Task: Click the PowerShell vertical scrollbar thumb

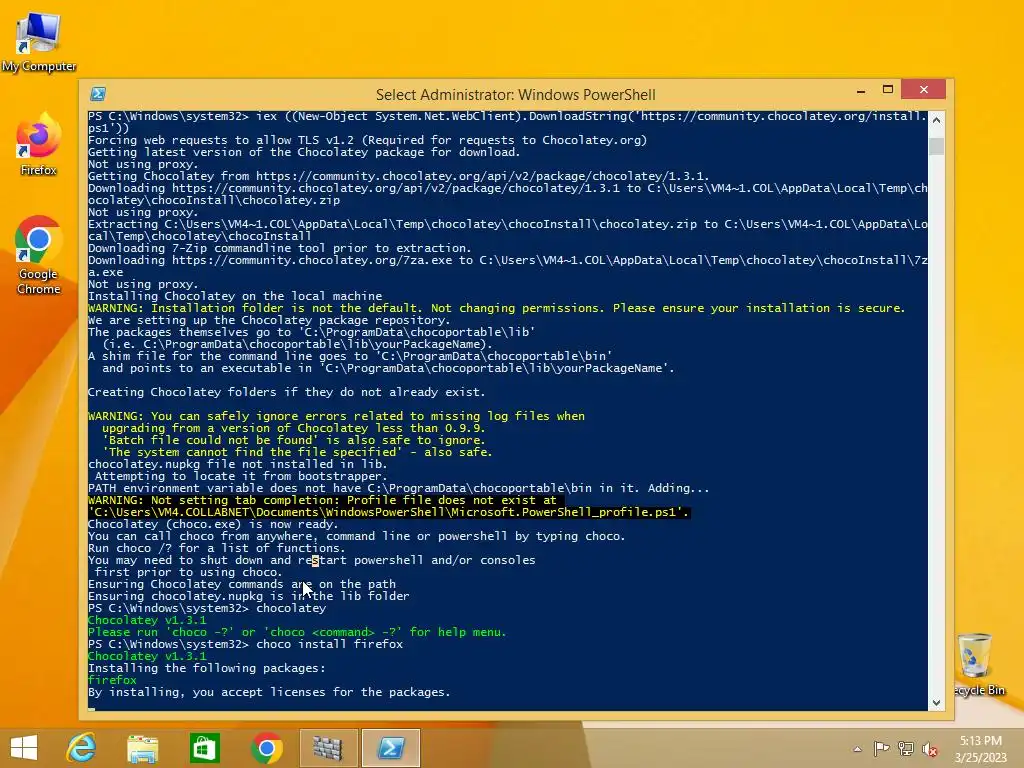Action: coord(936,146)
